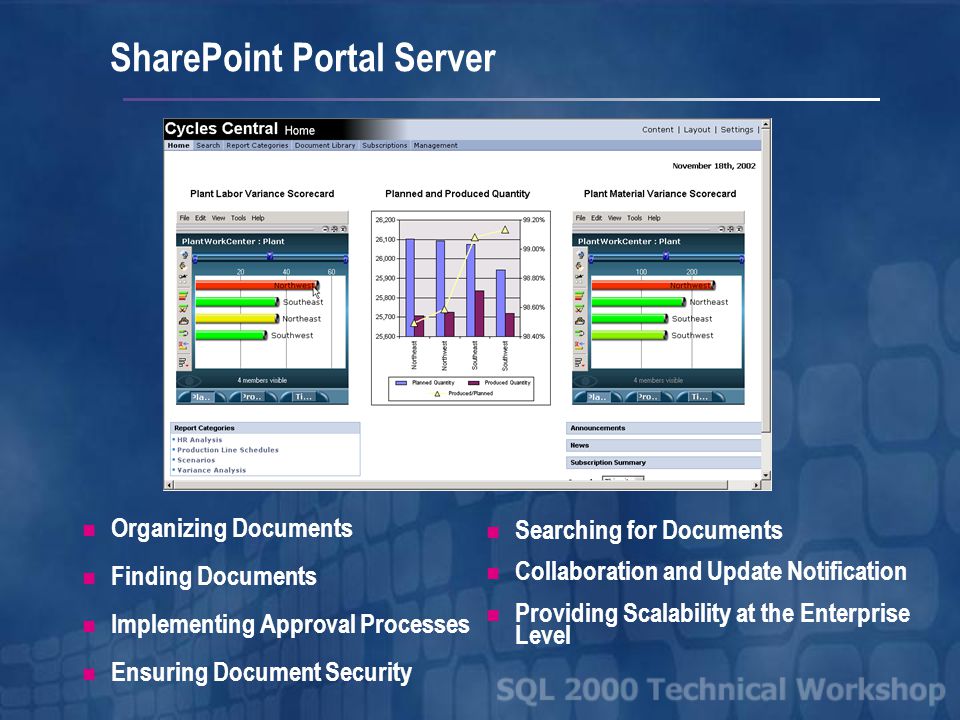
Task: Open the HR Analysis report category
Action: pos(200,440)
